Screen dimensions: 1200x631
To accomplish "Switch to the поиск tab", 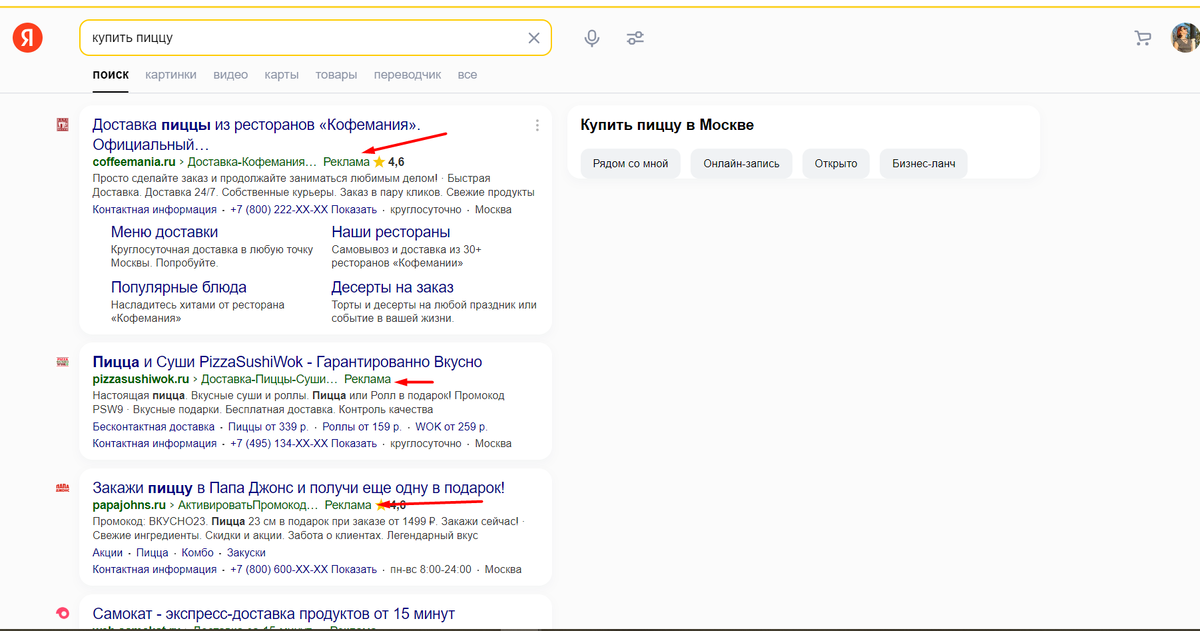I will tap(111, 75).
